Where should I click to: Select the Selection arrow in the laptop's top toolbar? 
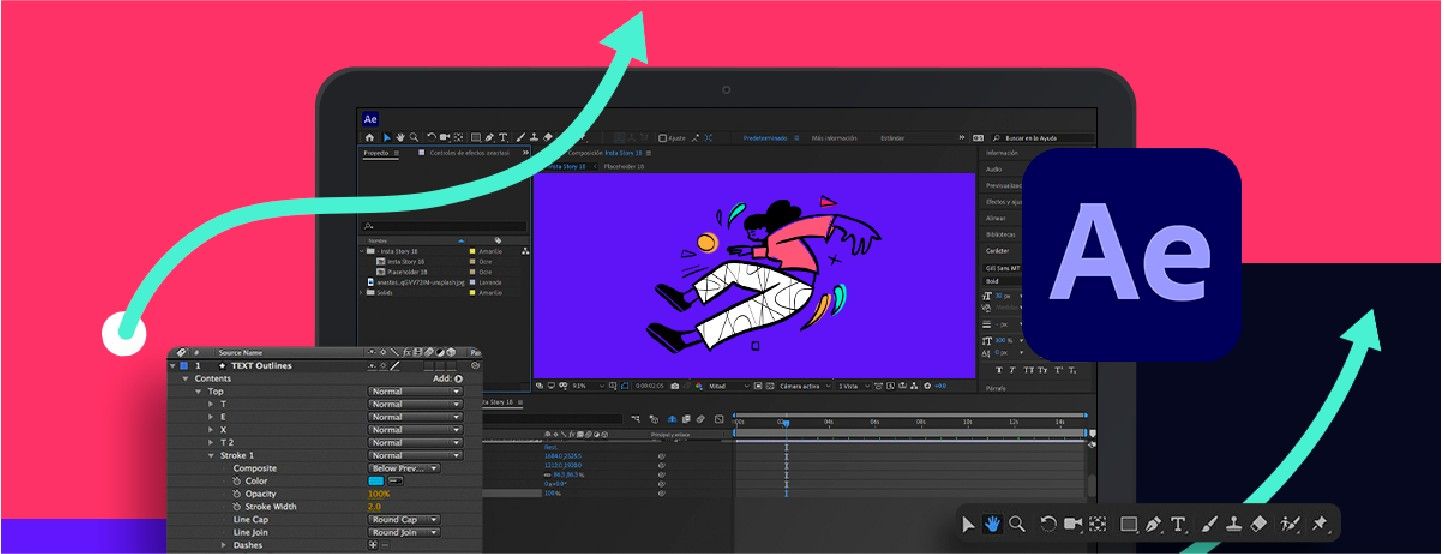tap(387, 137)
